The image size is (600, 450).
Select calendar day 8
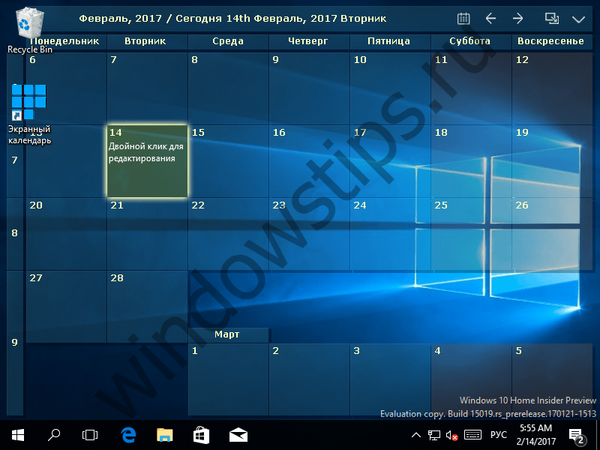pyautogui.click(x=228, y=88)
